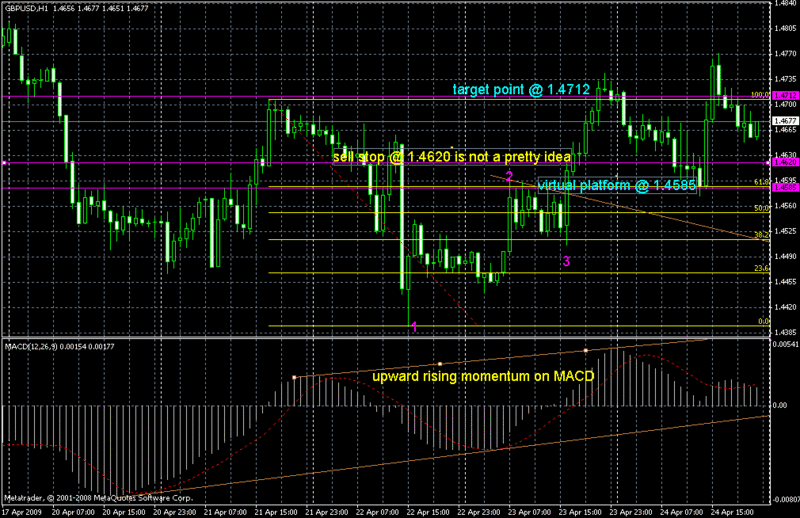This screenshot has width=800, height=518.
Task: Click the white 1.4677 current price tag
Action: pos(785,121)
